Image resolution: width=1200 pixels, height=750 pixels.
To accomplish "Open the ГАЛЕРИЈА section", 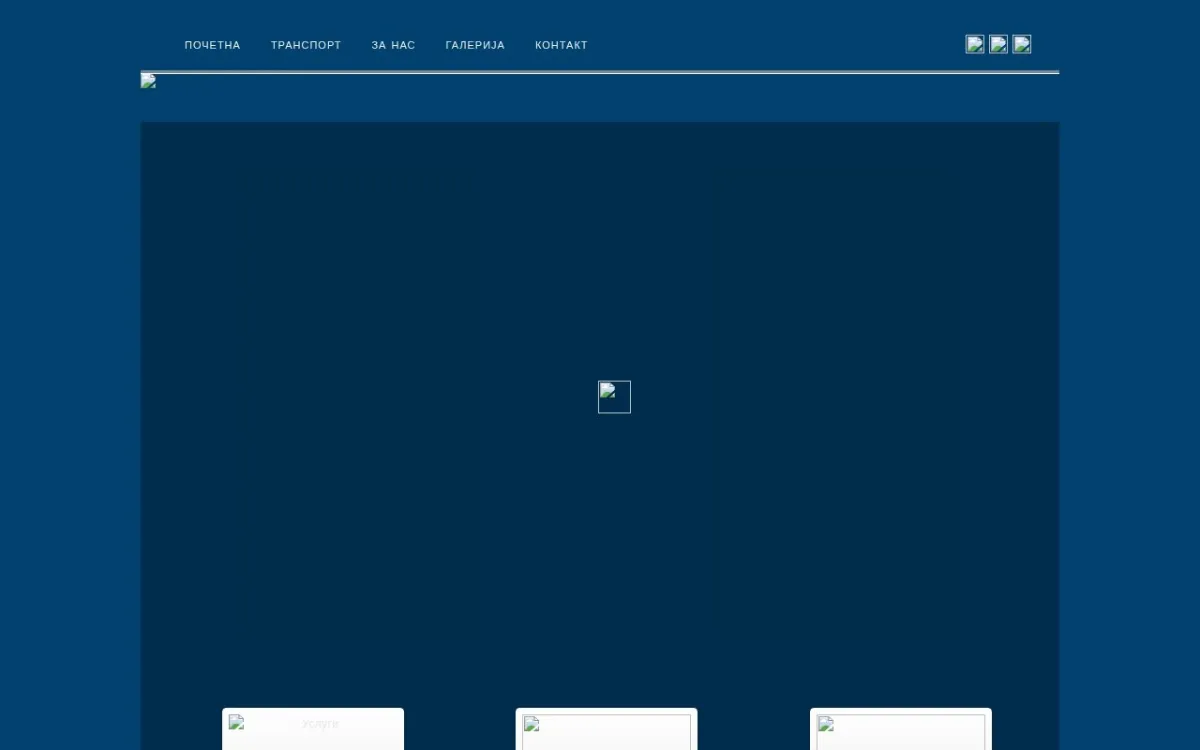I will (x=475, y=45).
